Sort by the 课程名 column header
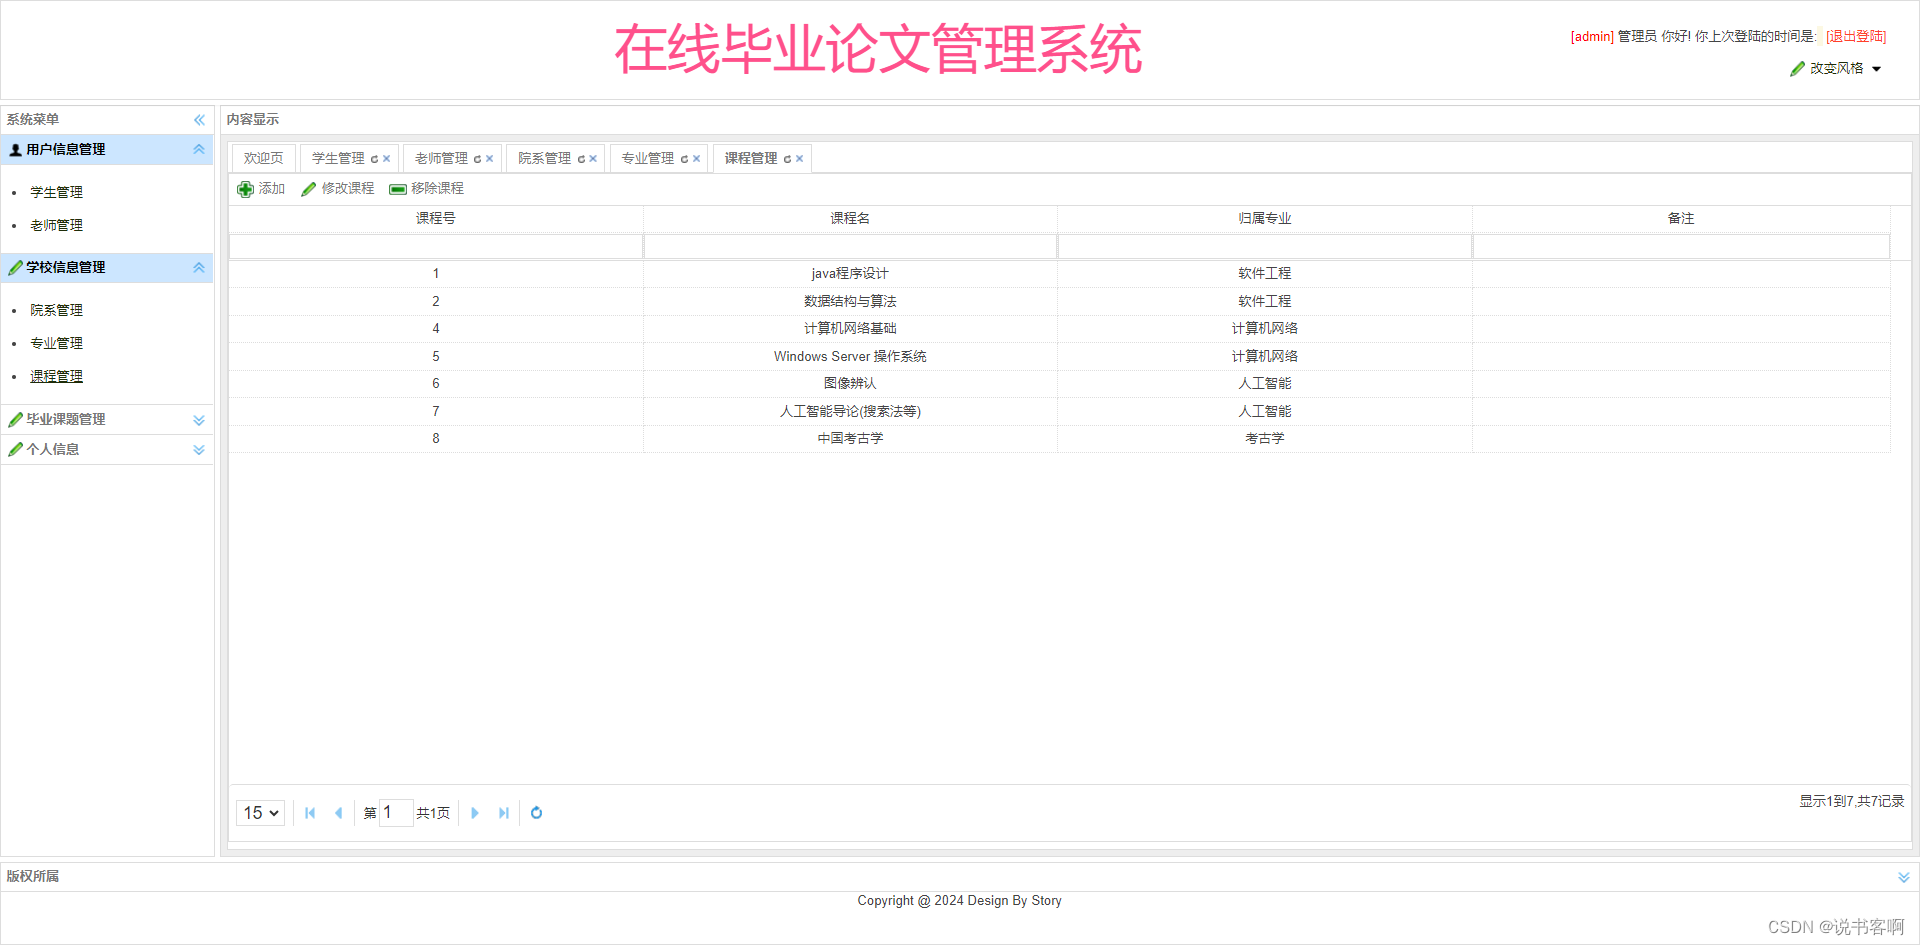This screenshot has height=945, width=1920. coord(850,219)
